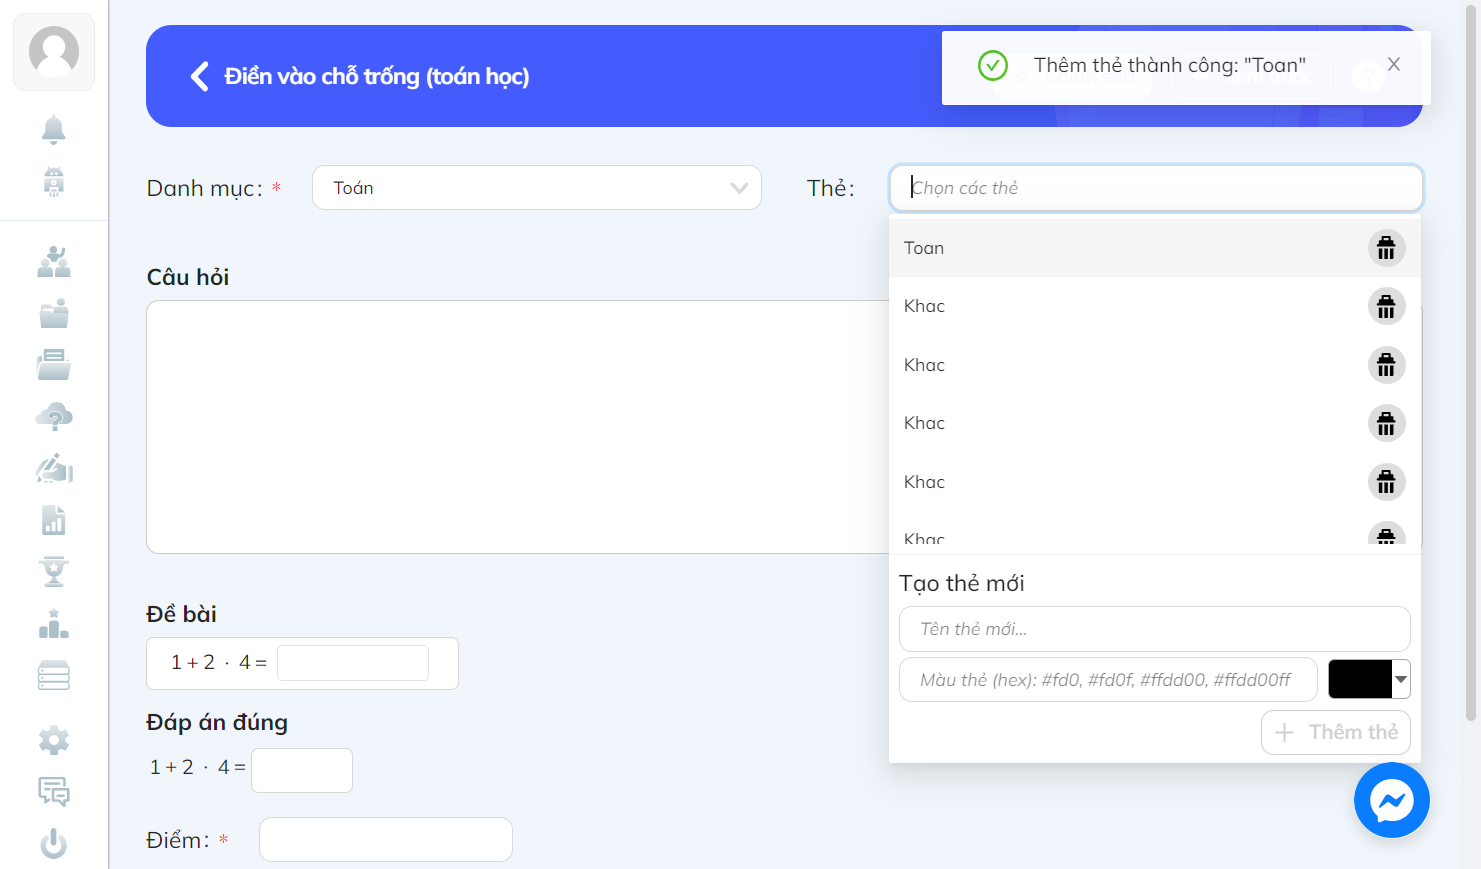
Task: Focus the "Chọn các thẻ" tag selector
Action: [x=1156, y=188]
